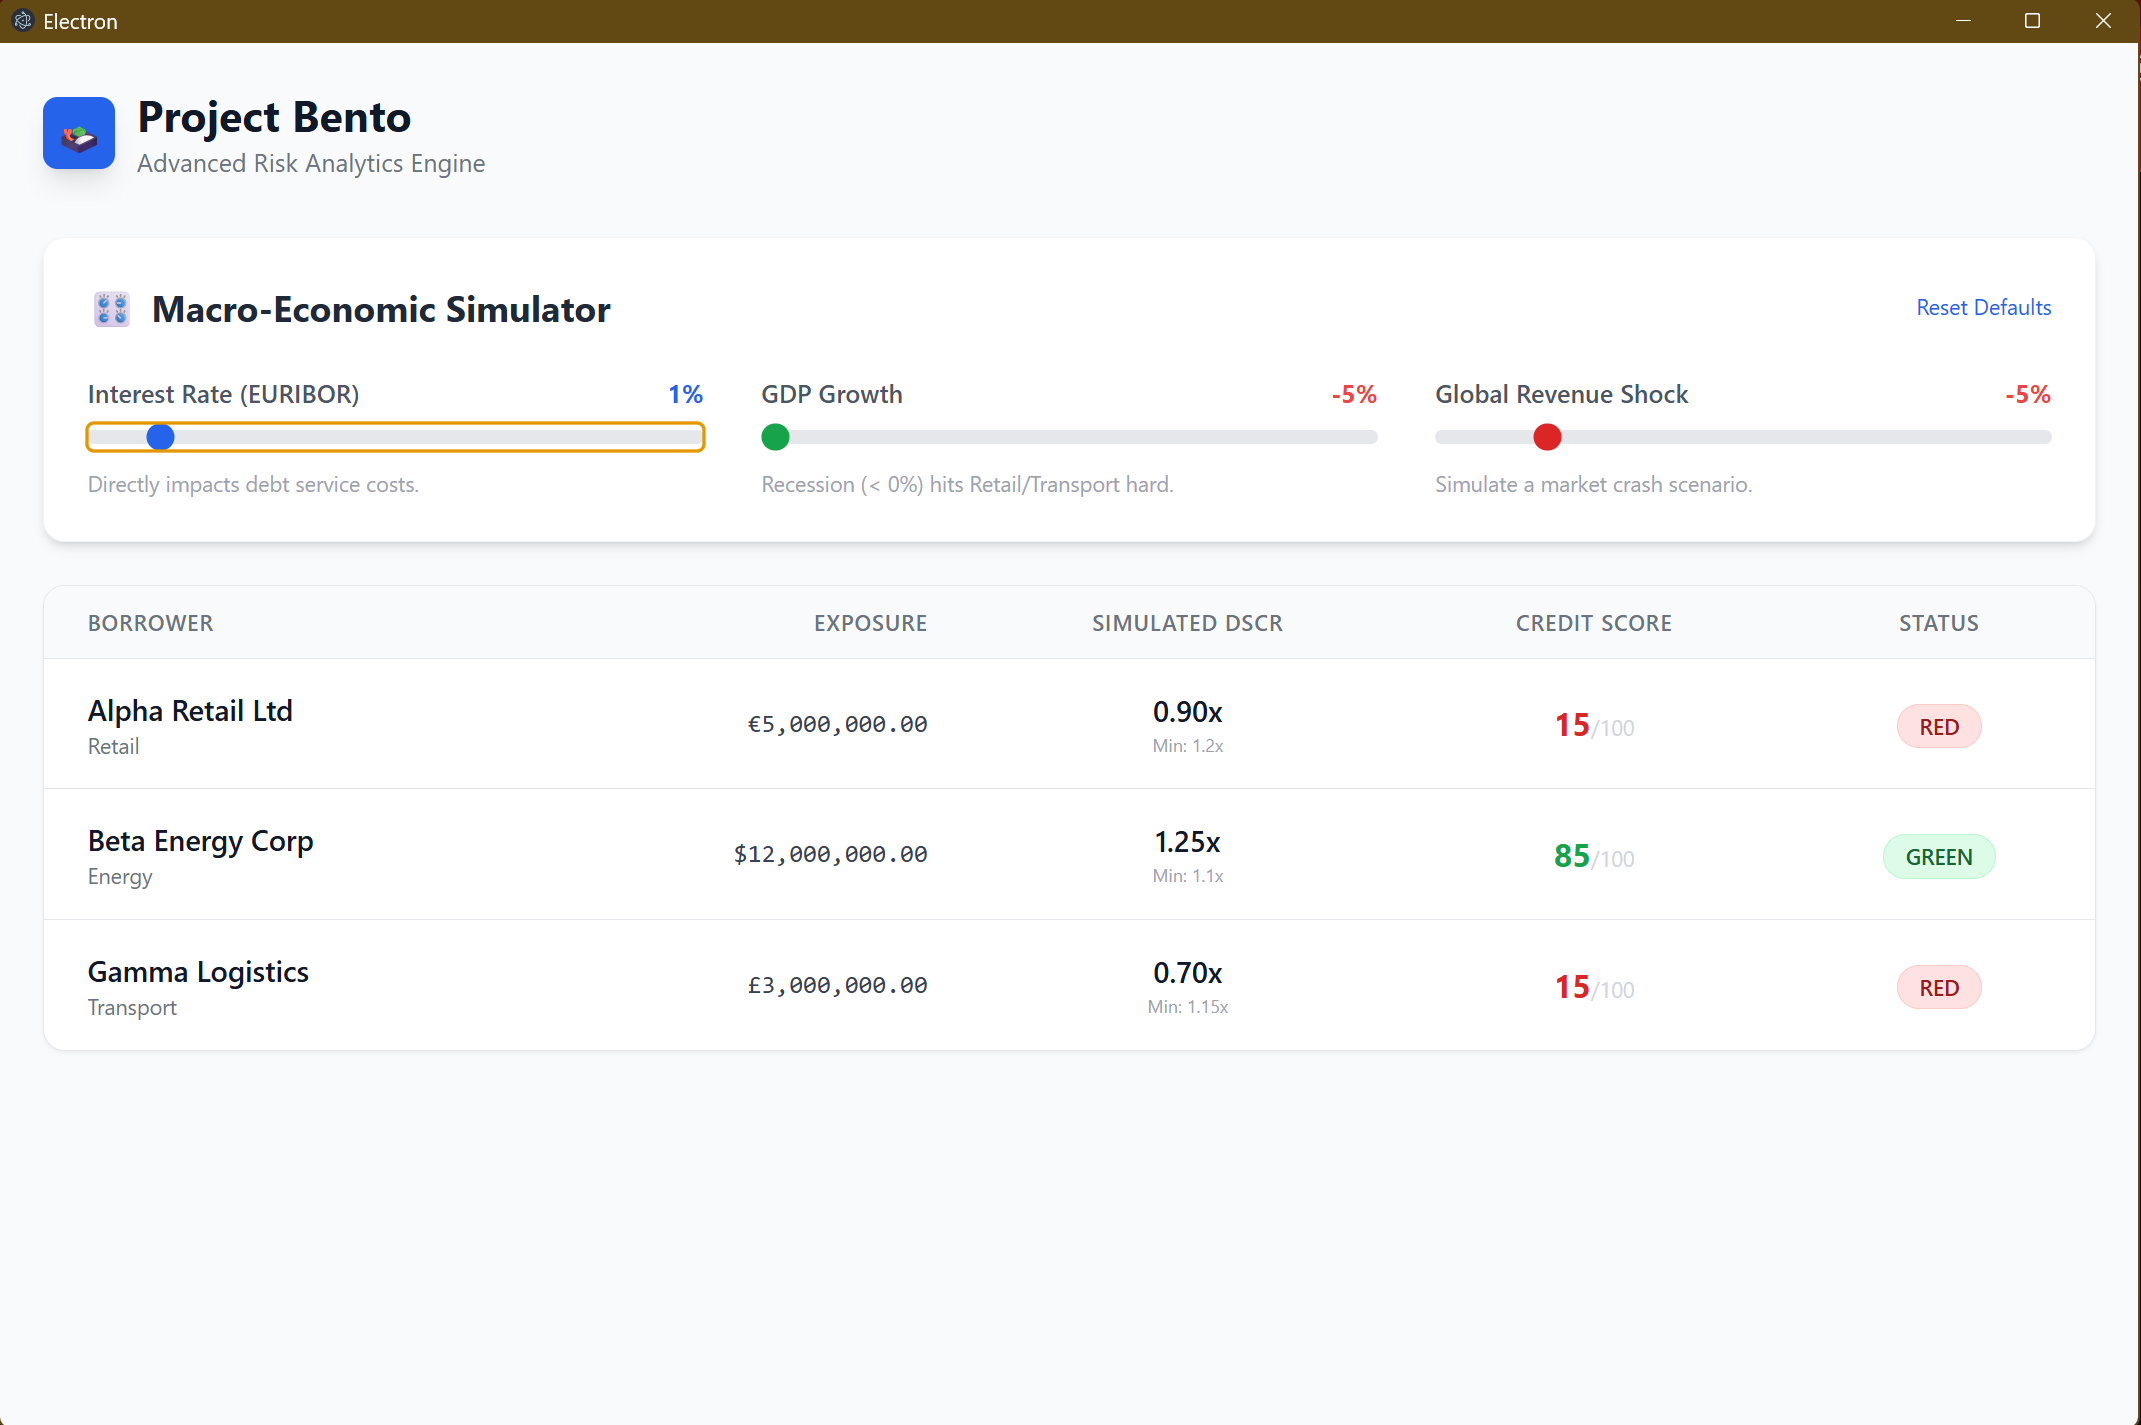Click the BORROWER column header

point(150,623)
